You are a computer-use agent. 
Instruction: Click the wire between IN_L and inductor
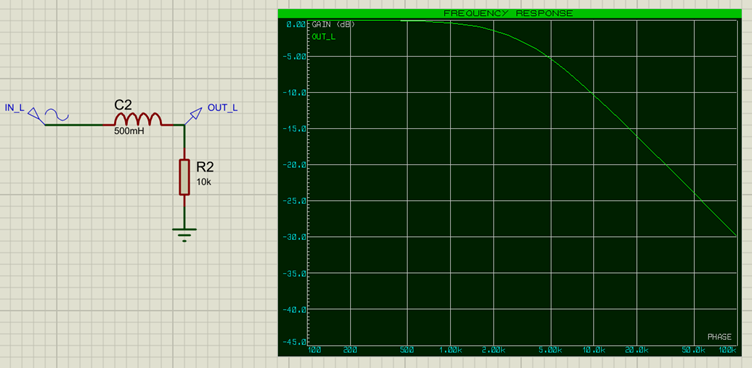(x=74, y=125)
